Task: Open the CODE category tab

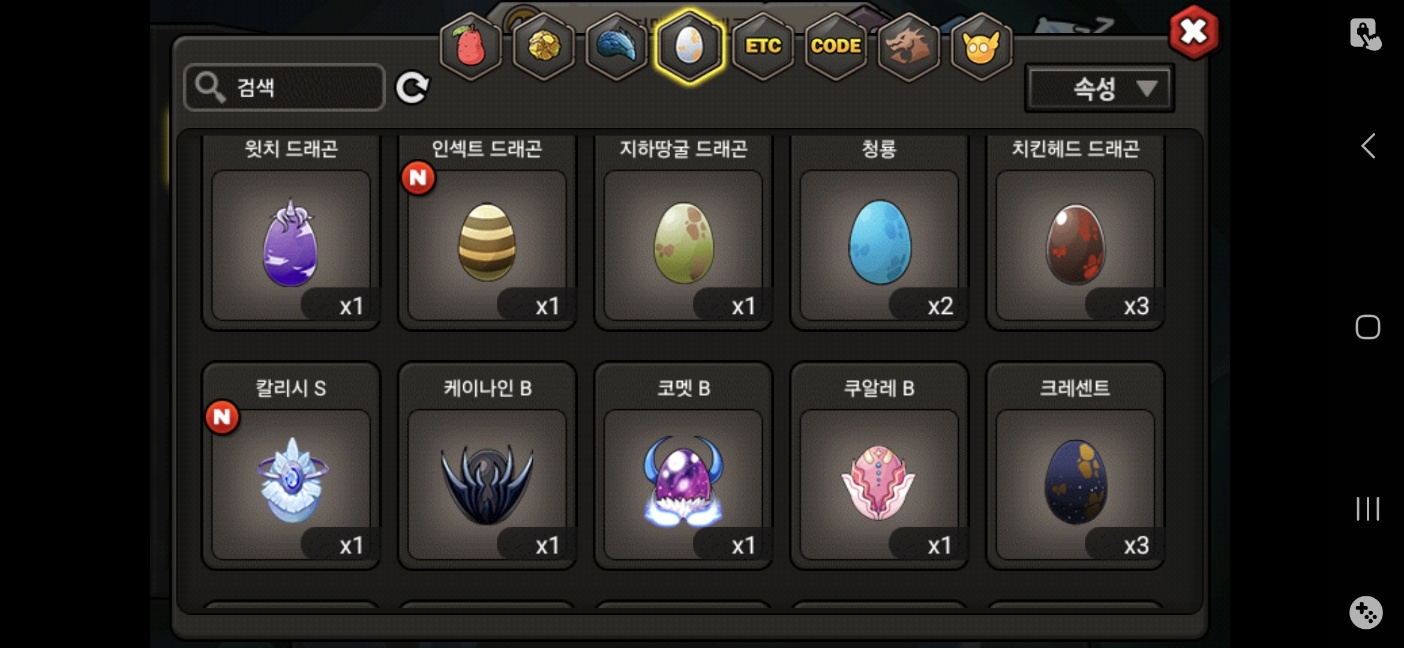Action: pos(836,47)
